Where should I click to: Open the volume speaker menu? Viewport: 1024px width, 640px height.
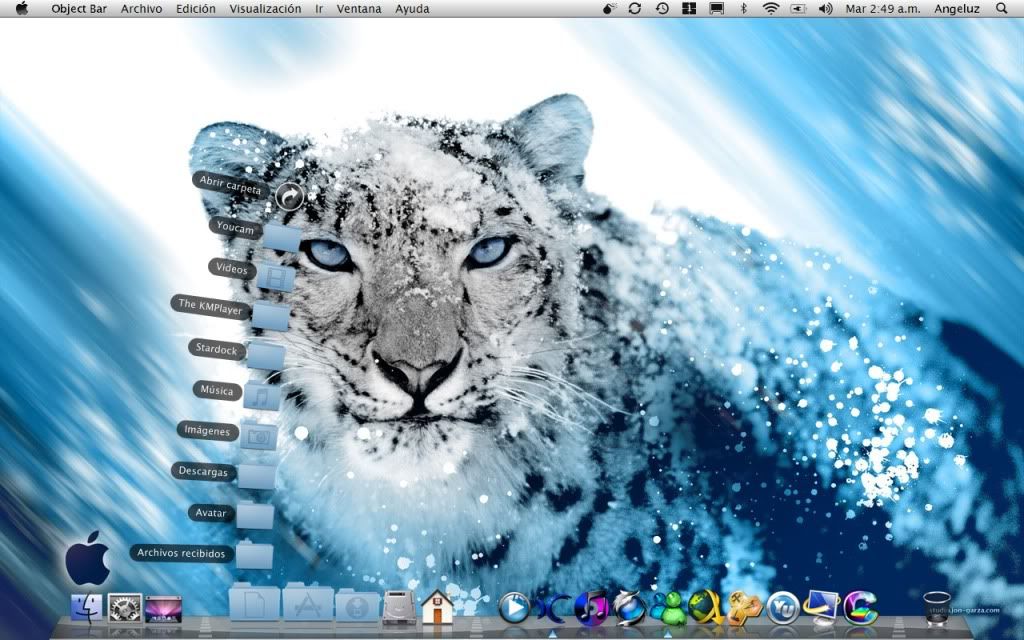point(825,8)
